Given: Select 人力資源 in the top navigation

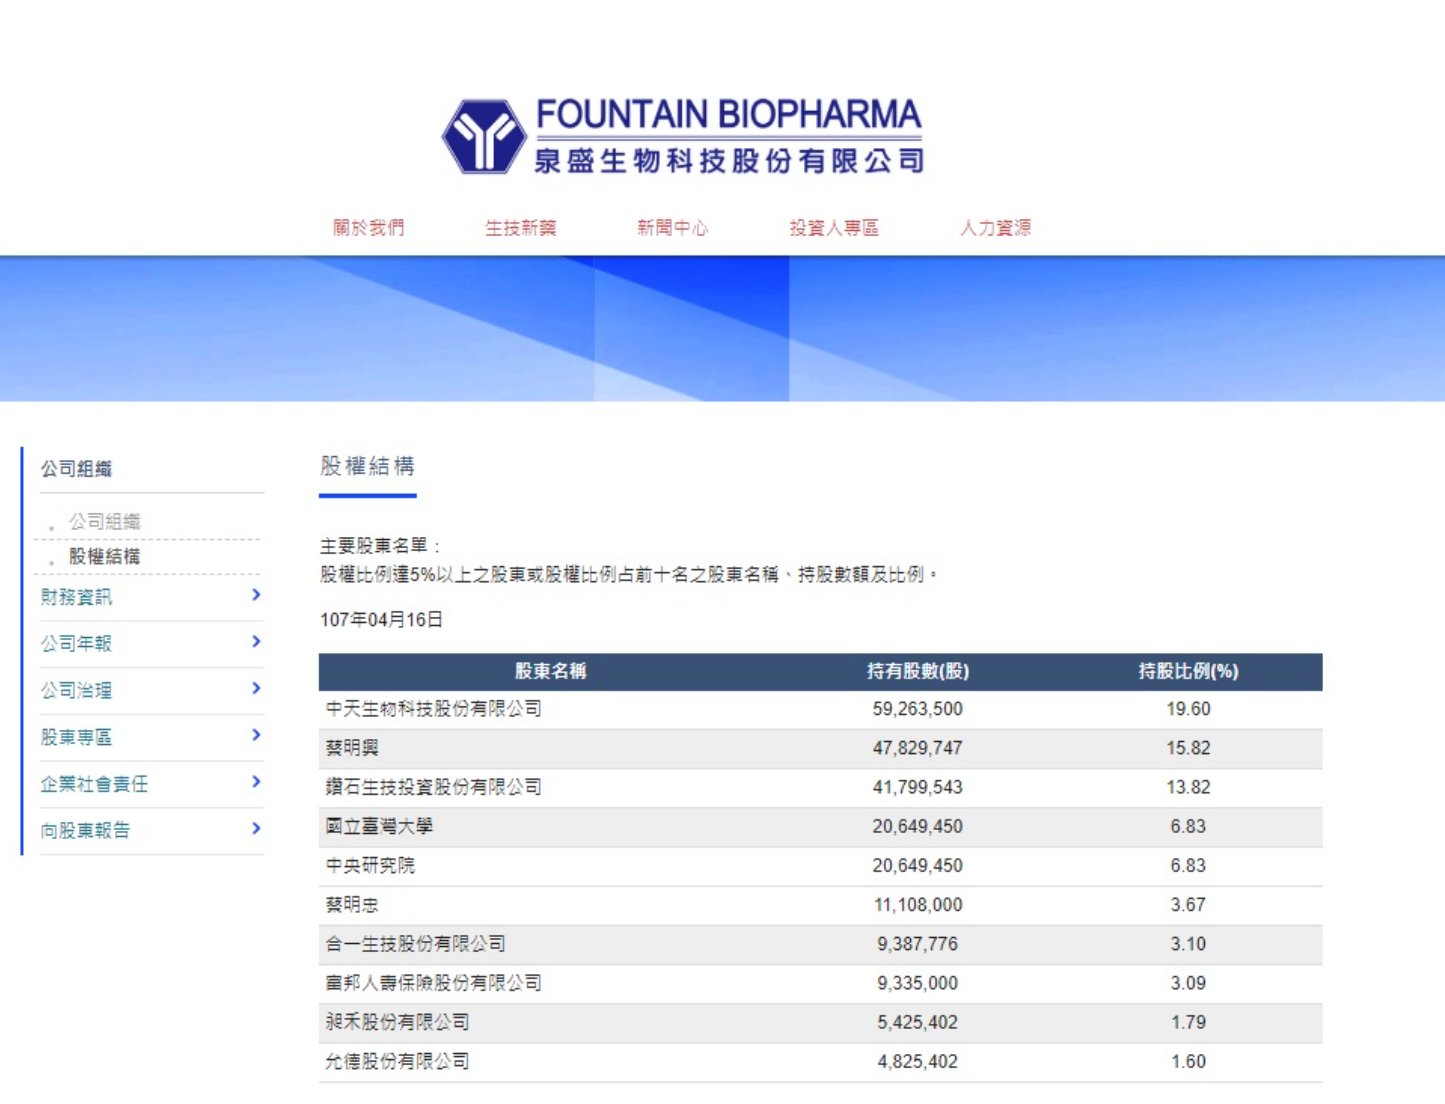Looking at the screenshot, I should click(995, 228).
